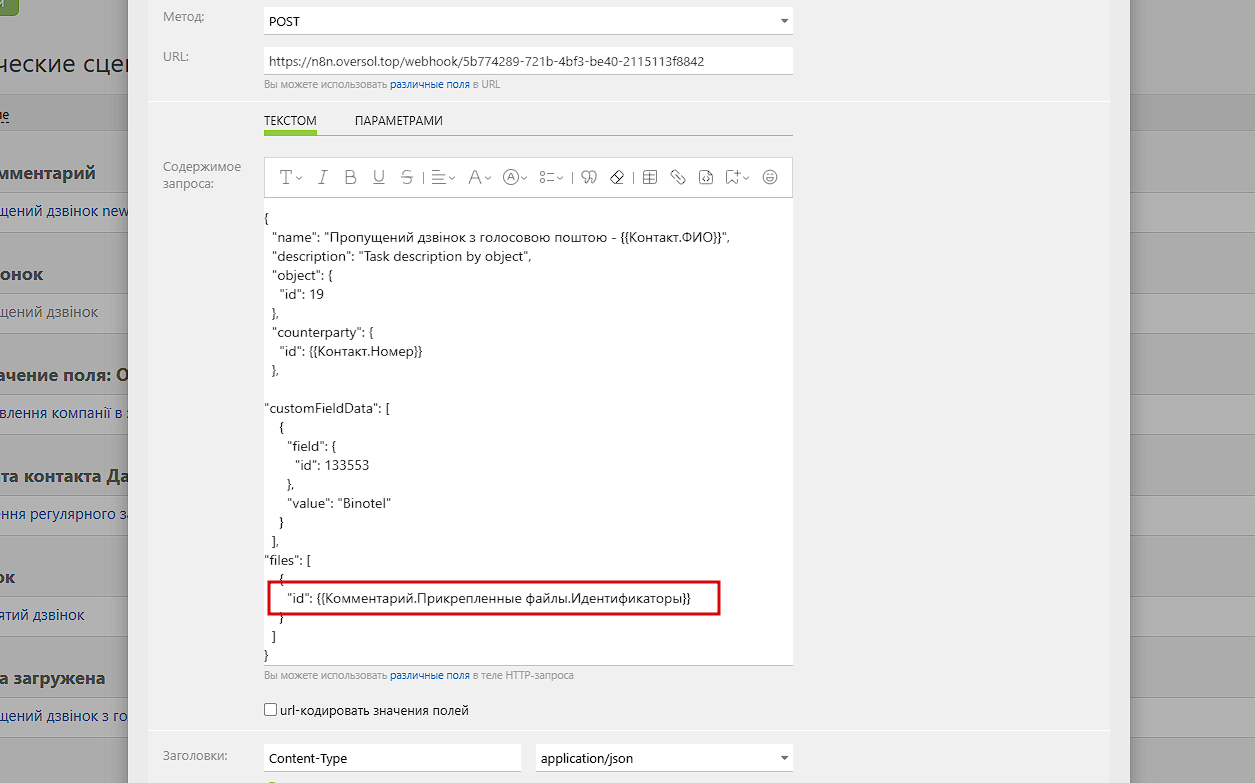Open the text style (T) dropdown
Image resolution: width=1255 pixels, height=783 pixels.
291,177
